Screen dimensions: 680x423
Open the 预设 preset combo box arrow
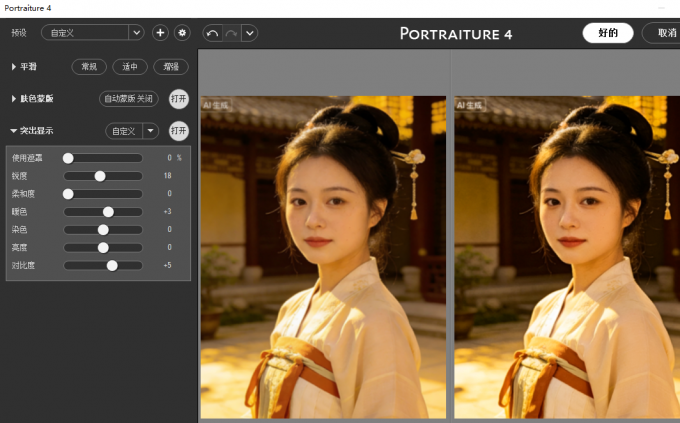tap(137, 33)
